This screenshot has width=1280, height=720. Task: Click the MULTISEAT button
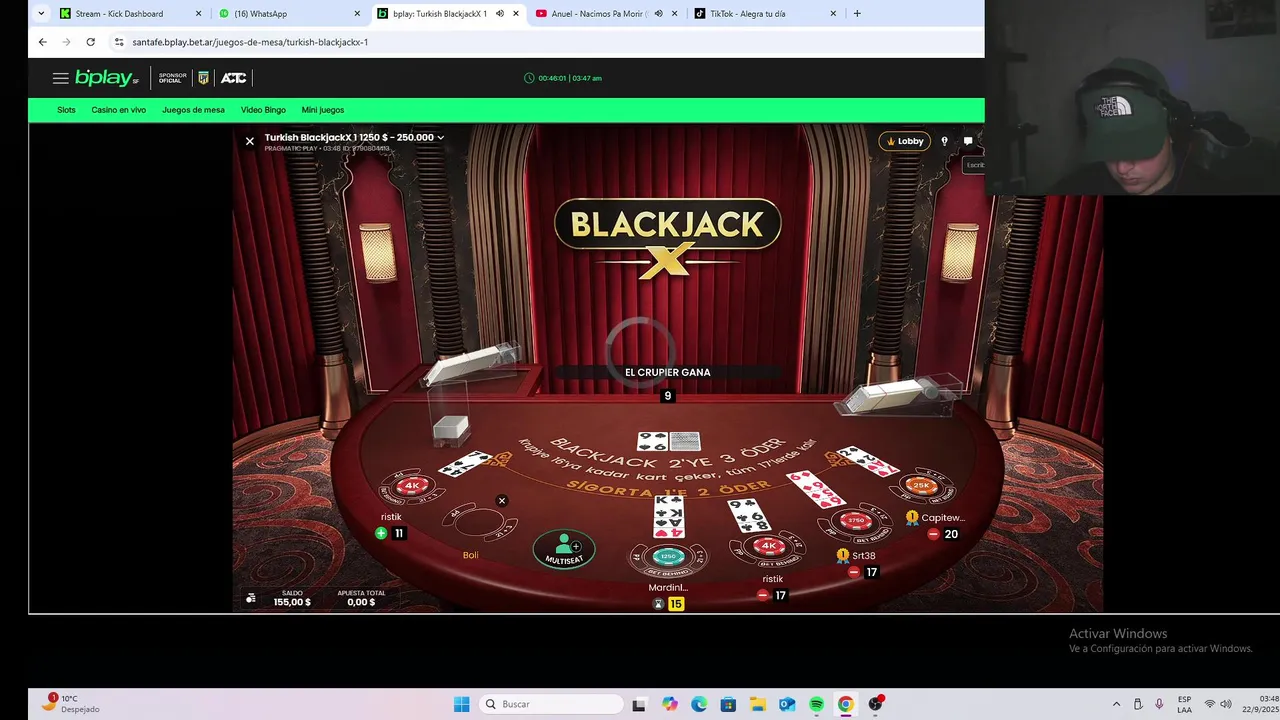[564, 549]
